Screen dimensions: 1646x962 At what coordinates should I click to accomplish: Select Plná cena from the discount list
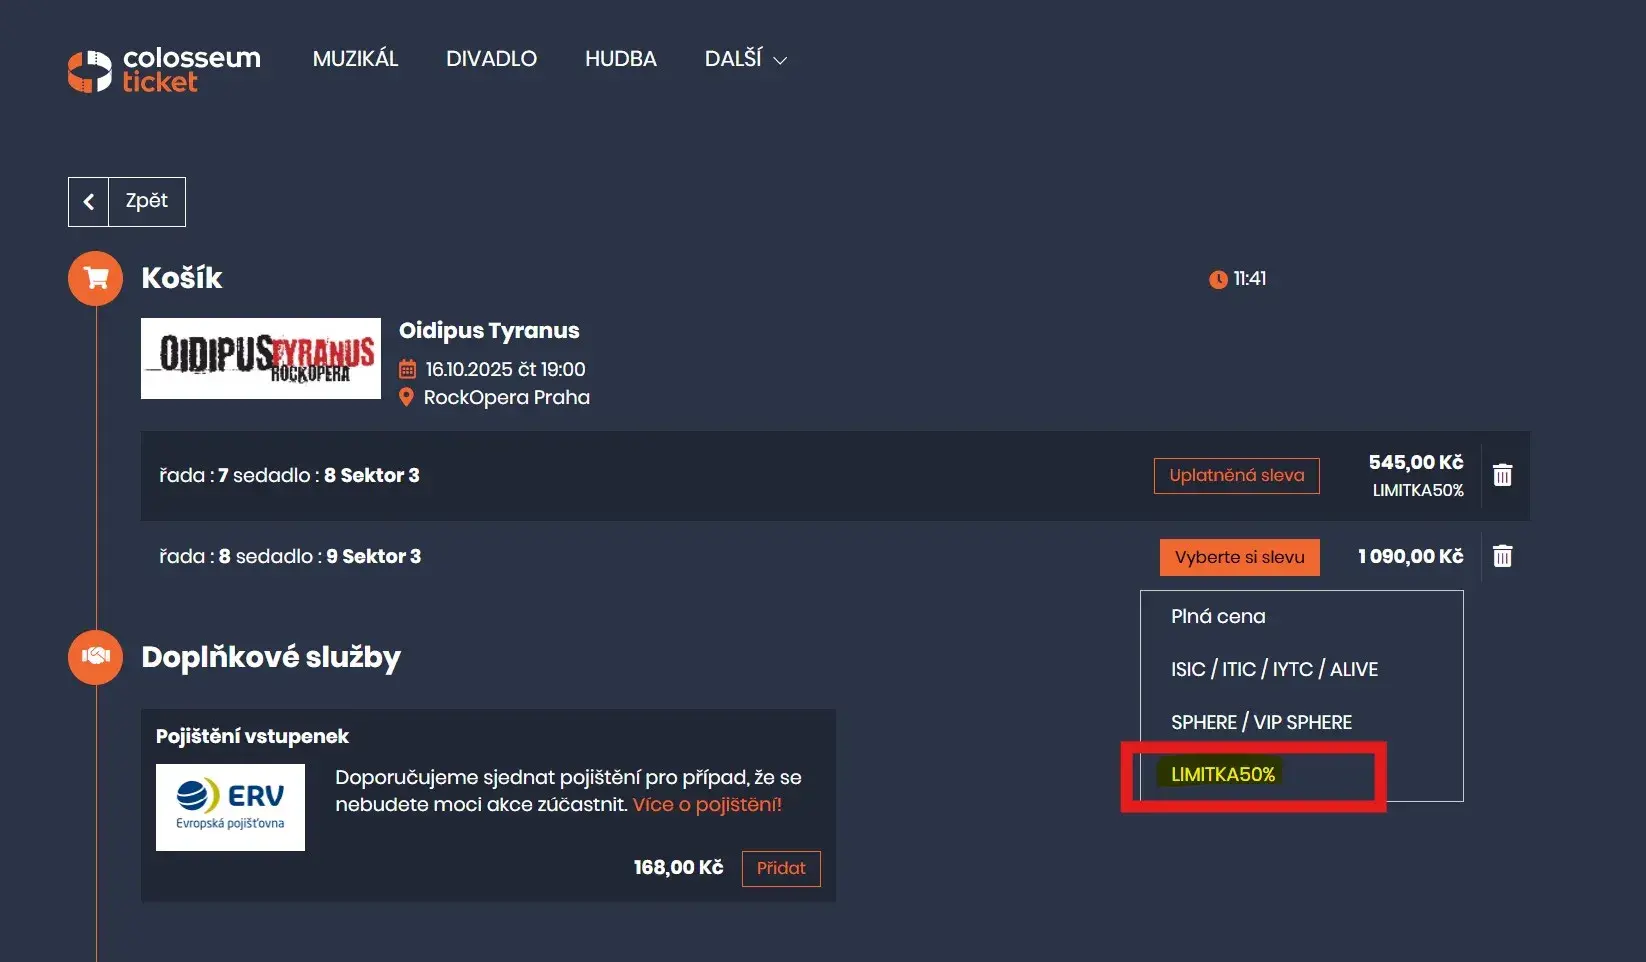coord(1218,616)
